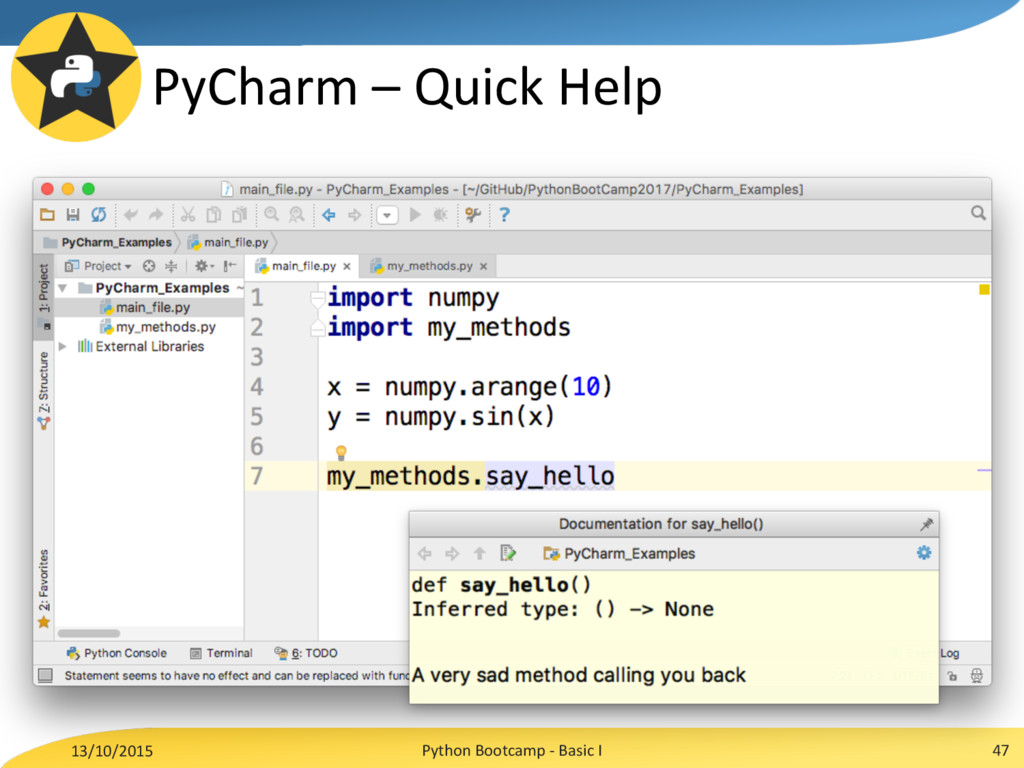This screenshot has width=1024, height=768.
Task: Click the Run play icon
Action: (x=415, y=214)
